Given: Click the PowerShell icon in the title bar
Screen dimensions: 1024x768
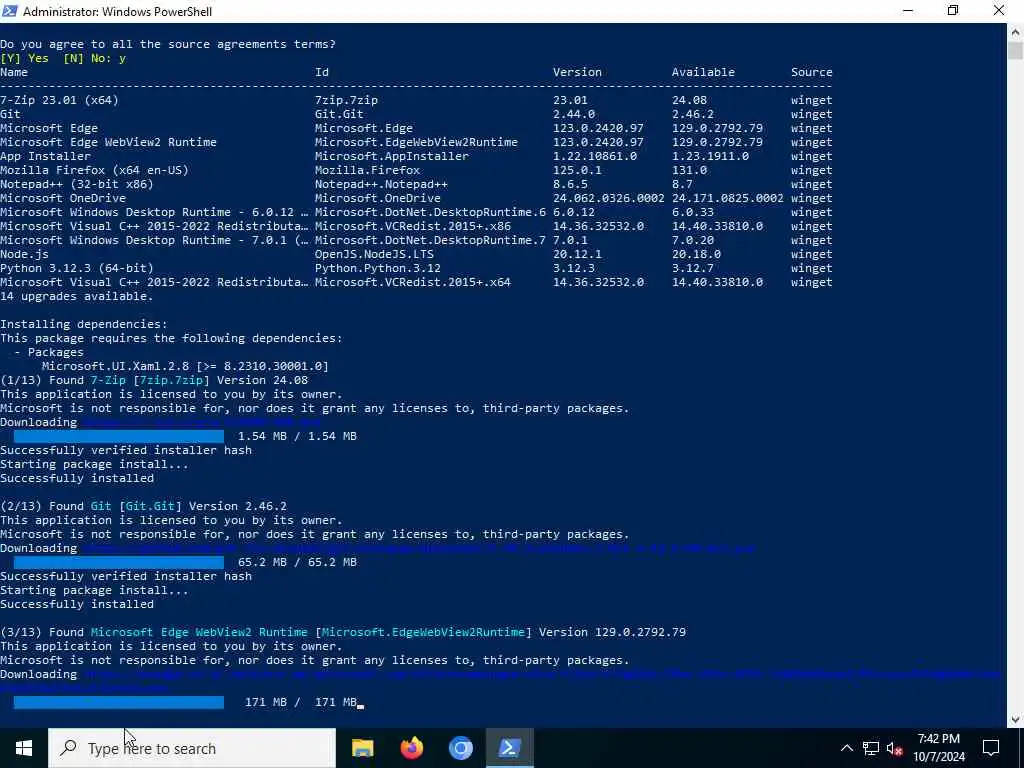Looking at the screenshot, I should coord(10,10).
